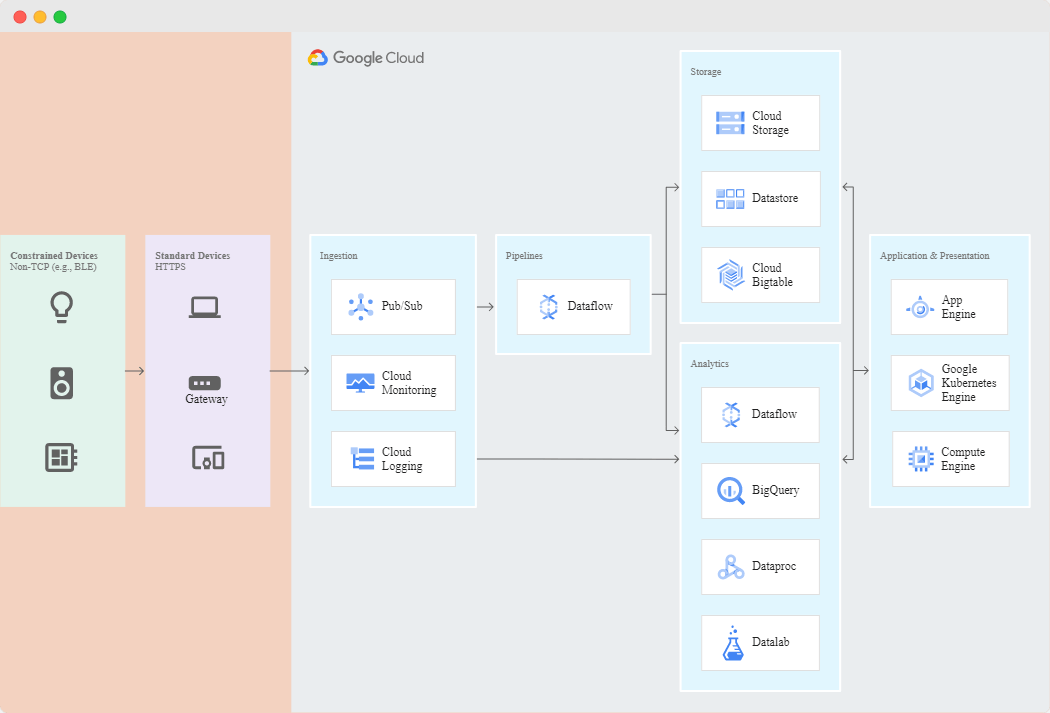
Task: Select the circuit board device icon
Action: (62, 458)
